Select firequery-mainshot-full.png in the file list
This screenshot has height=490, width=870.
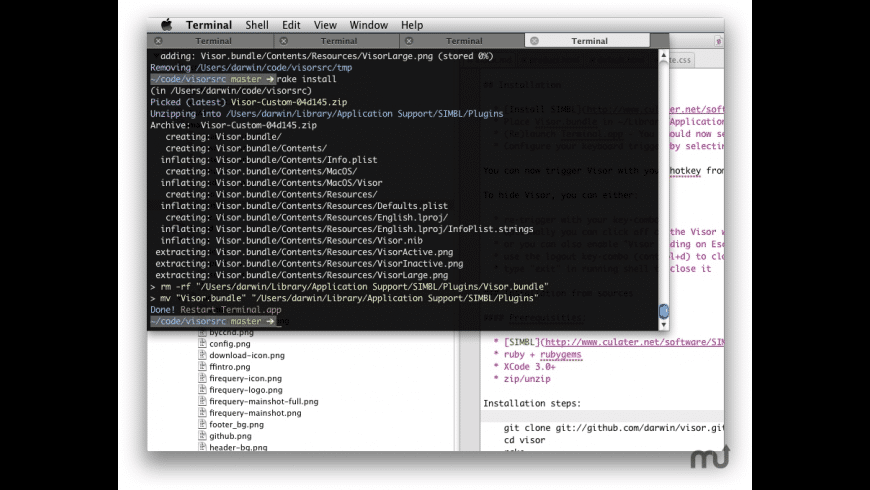[264, 402]
